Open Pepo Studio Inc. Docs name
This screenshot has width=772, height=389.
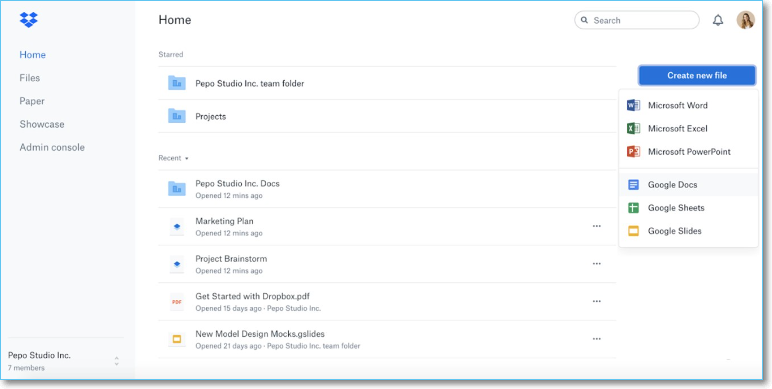point(237,183)
